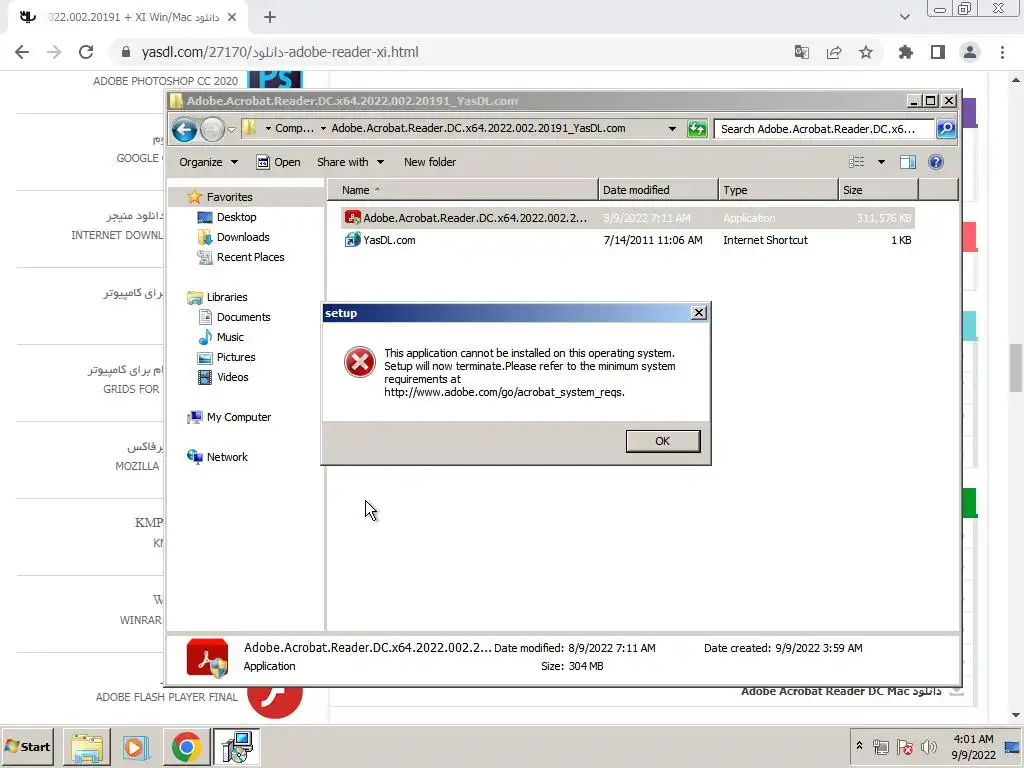Viewport: 1024px width, 768px height.
Task: Select the YasDL.com internet shortcut
Action: pyautogui.click(x=628, y=240)
